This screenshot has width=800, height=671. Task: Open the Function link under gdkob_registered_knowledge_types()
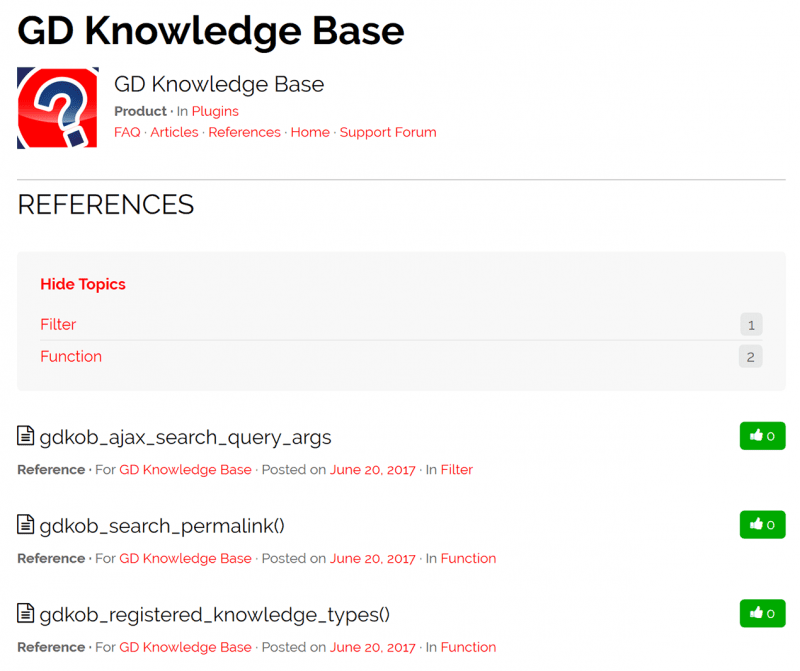click(468, 647)
